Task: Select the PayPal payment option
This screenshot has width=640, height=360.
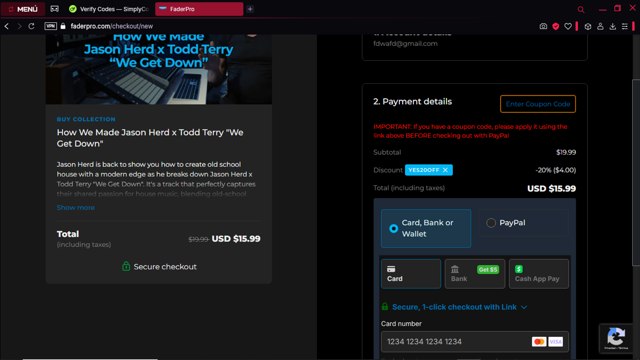Action: tap(523, 223)
